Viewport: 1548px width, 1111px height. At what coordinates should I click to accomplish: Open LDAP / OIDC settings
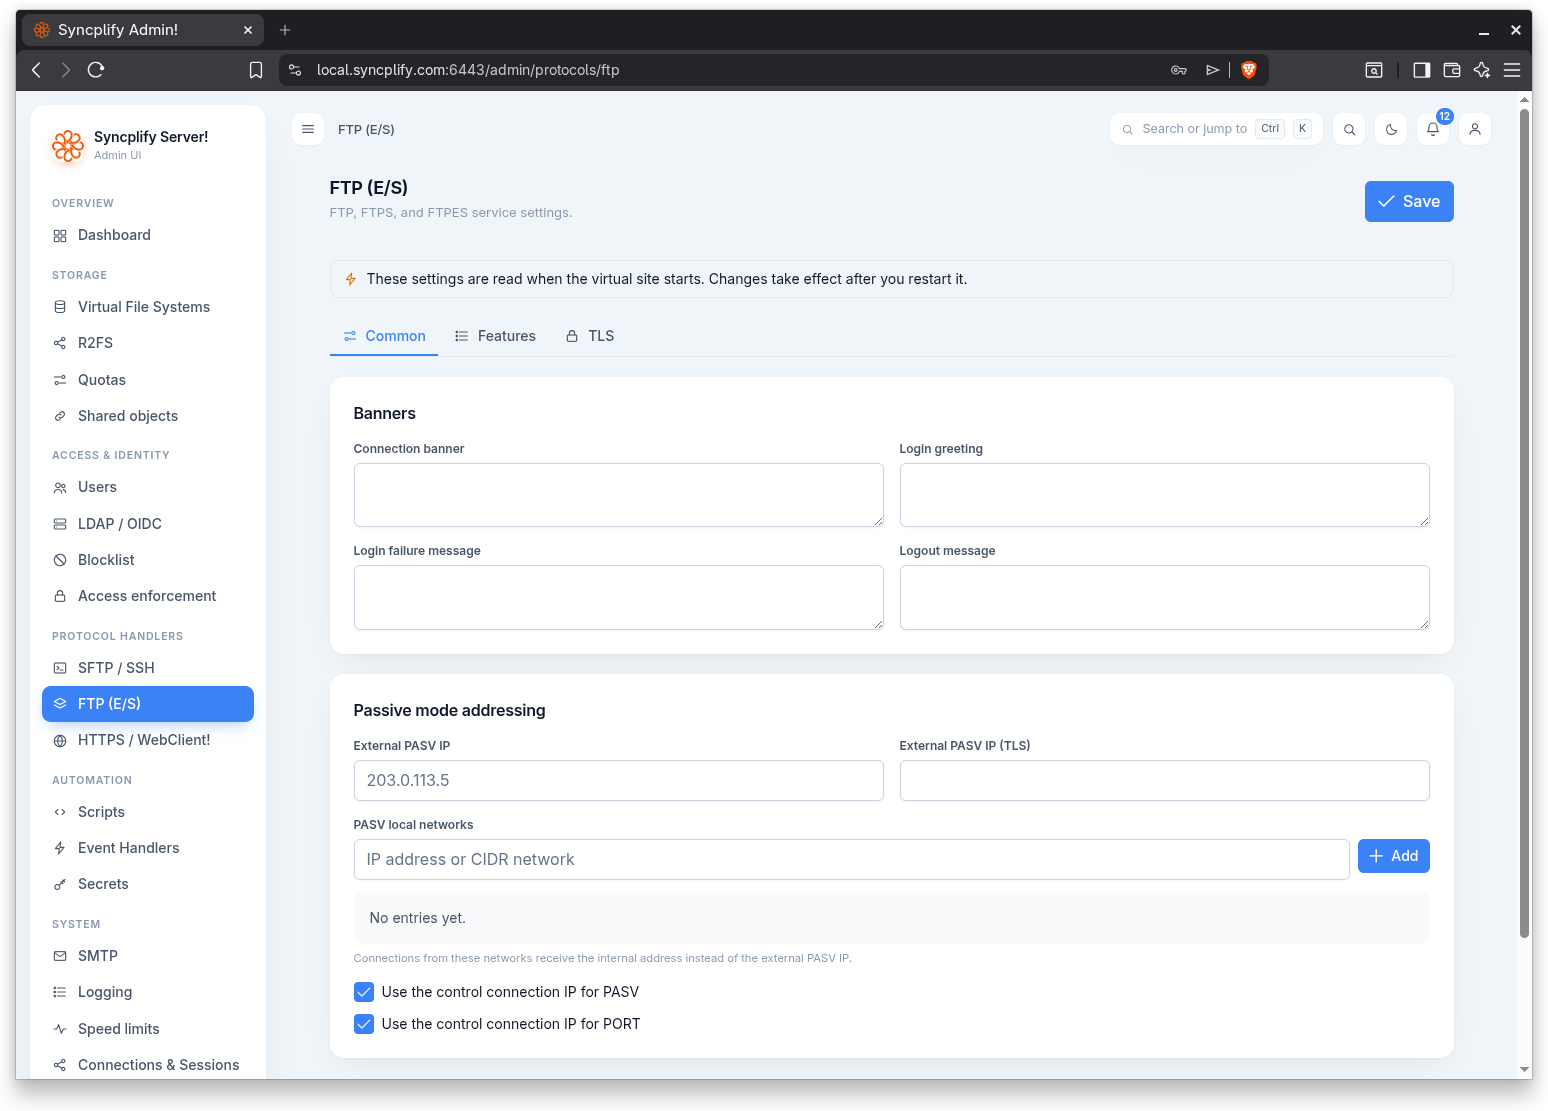click(x=148, y=524)
